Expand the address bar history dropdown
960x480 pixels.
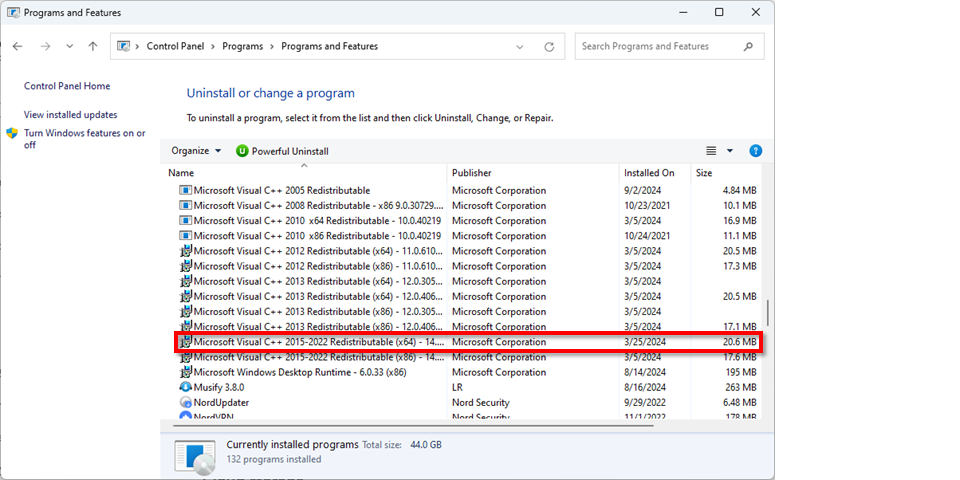520,46
